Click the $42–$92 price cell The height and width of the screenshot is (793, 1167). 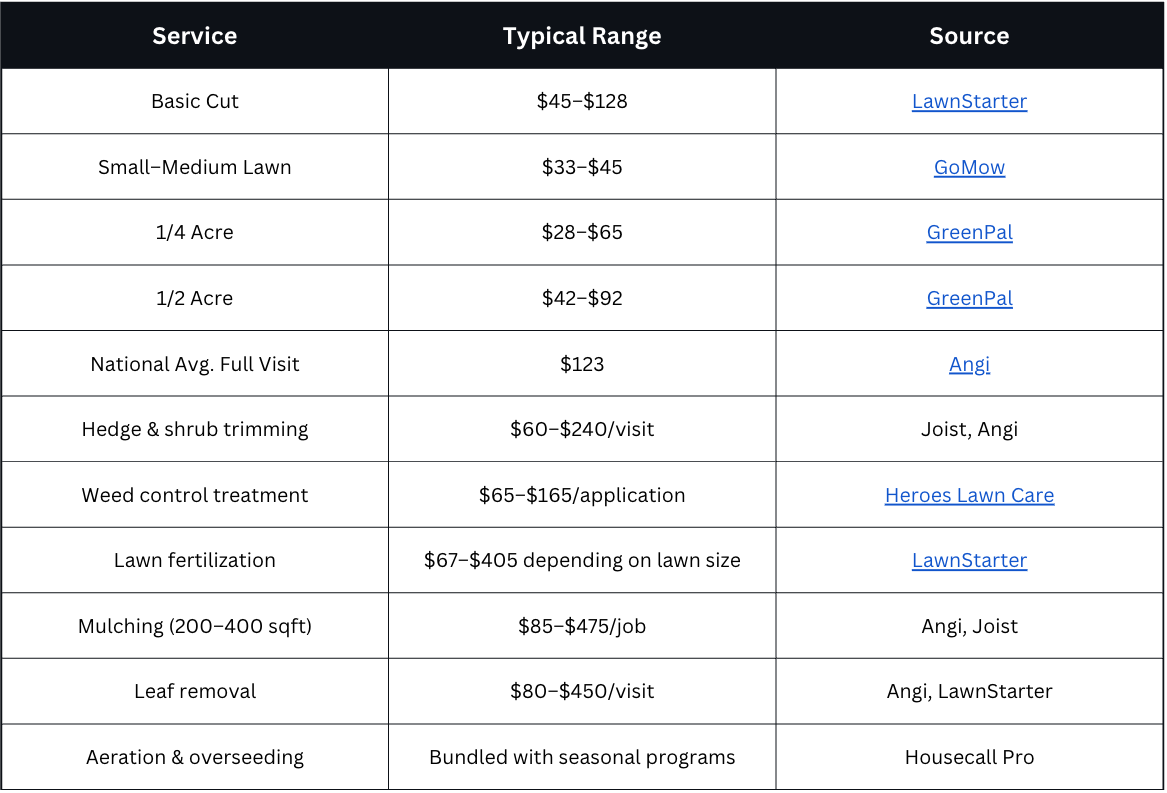click(x=582, y=298)
